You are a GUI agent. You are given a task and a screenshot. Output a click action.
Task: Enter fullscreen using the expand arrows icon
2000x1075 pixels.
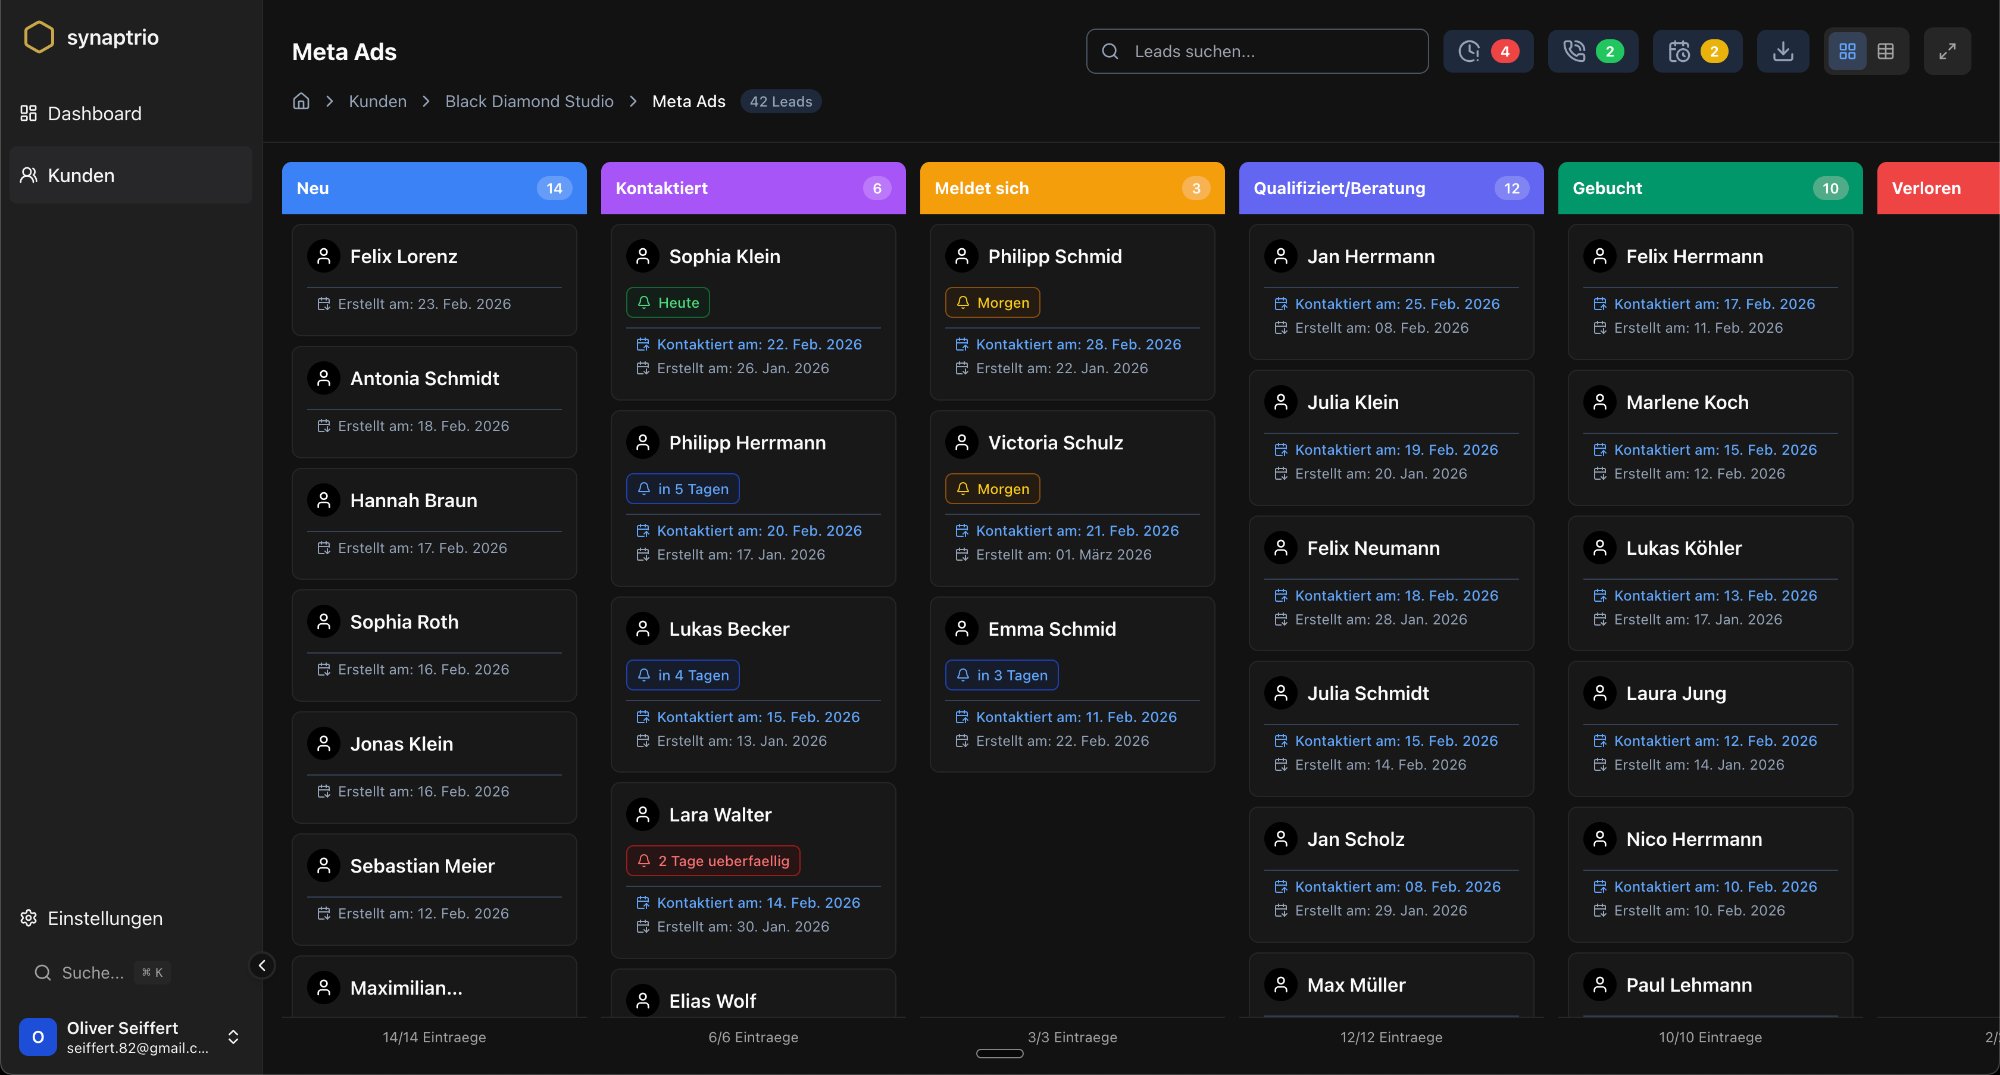coord(1947,50)
